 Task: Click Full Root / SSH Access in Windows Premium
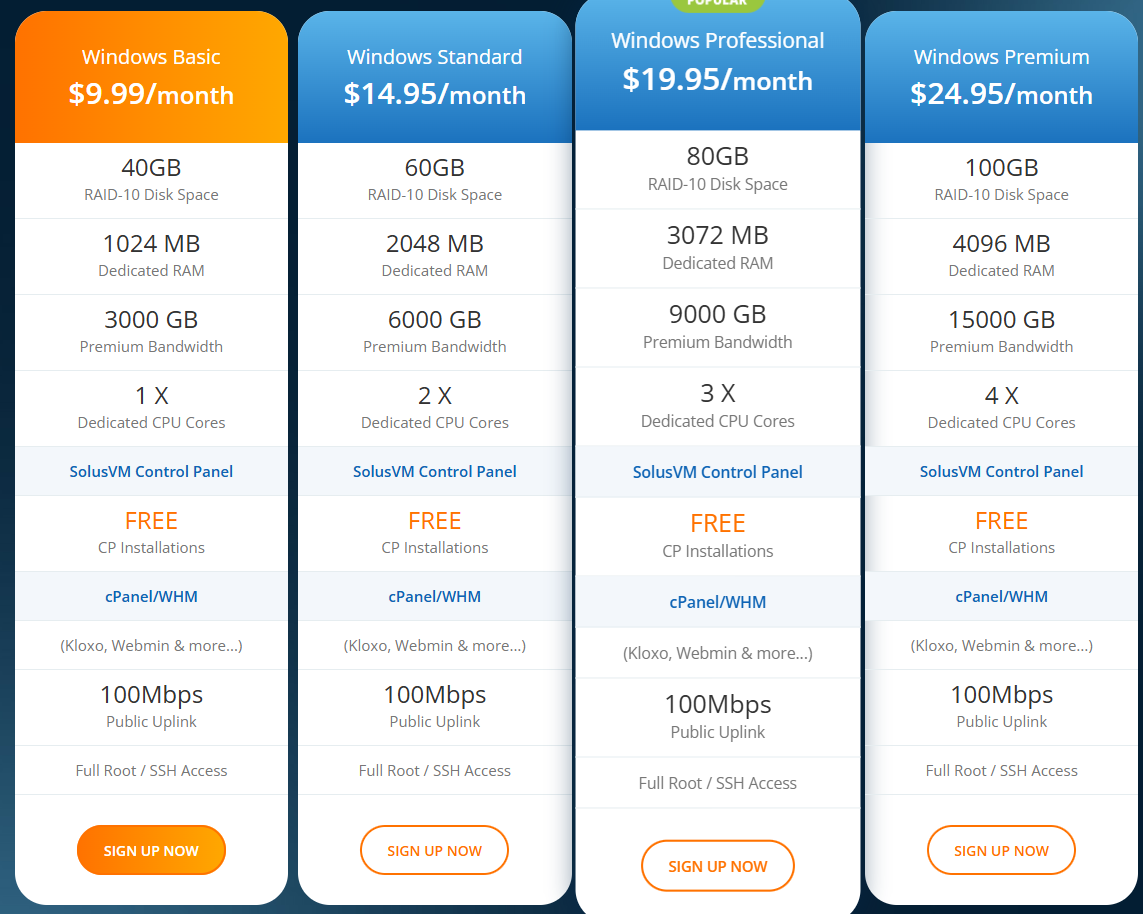[1002, 770]
